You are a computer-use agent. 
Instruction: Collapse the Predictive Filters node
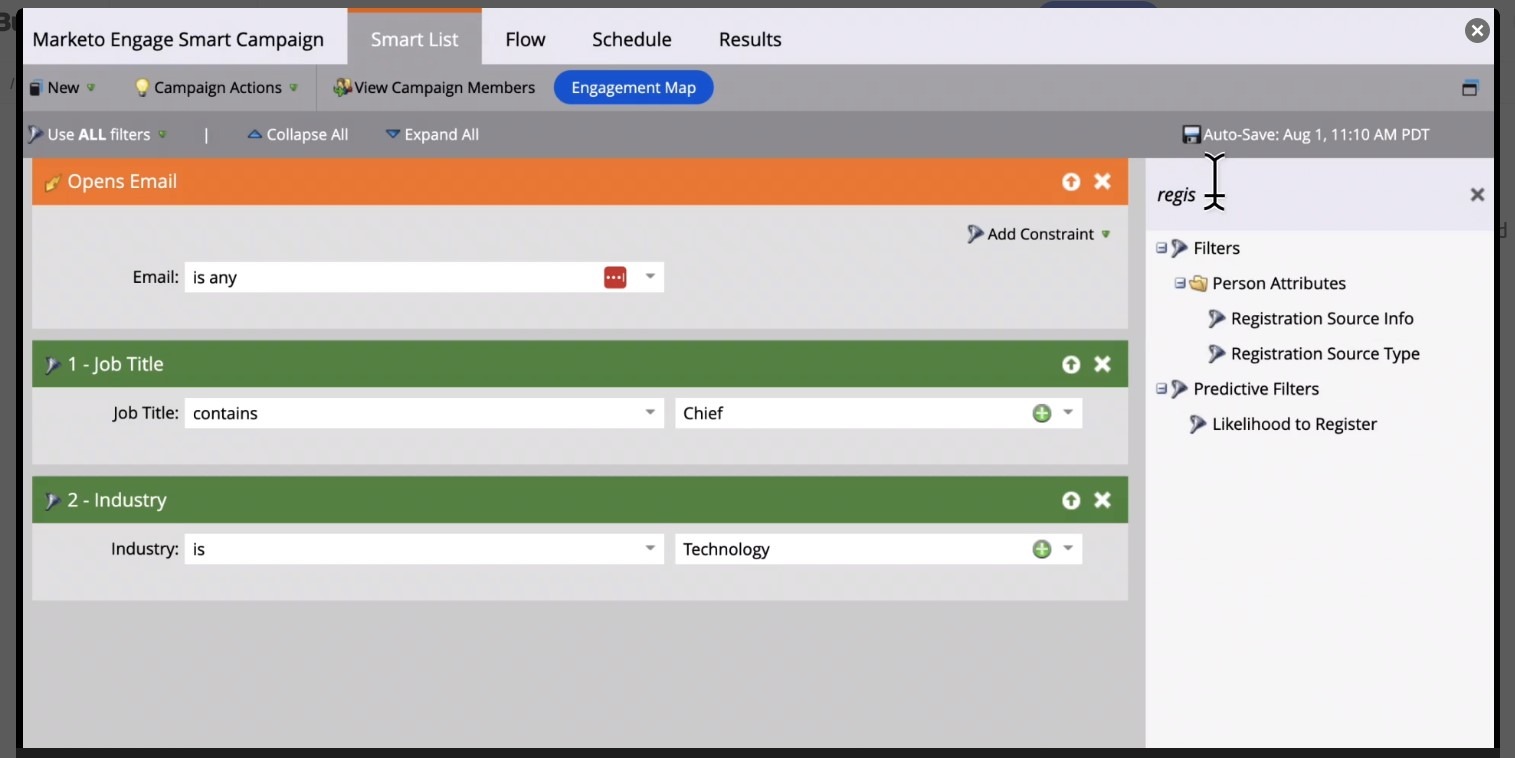[1161, 388]
